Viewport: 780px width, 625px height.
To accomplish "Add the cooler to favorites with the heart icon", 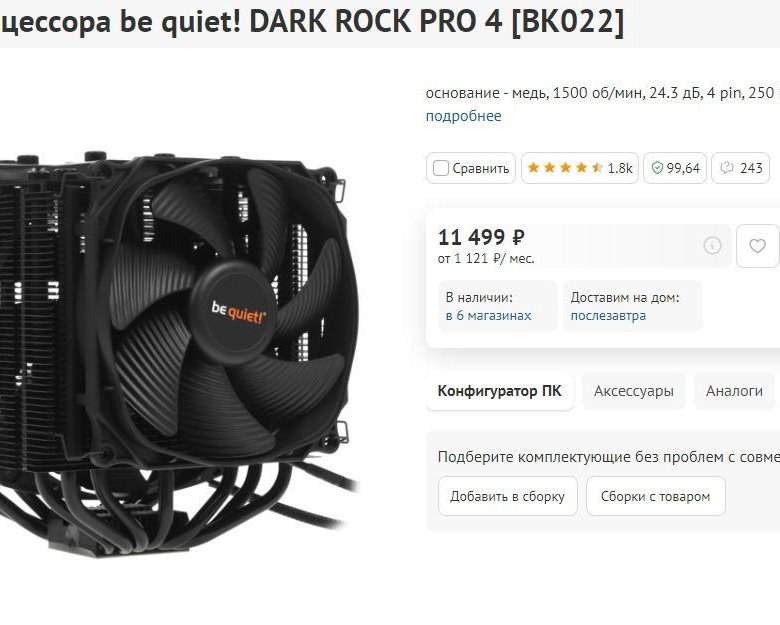I will (x=757, y=246).
